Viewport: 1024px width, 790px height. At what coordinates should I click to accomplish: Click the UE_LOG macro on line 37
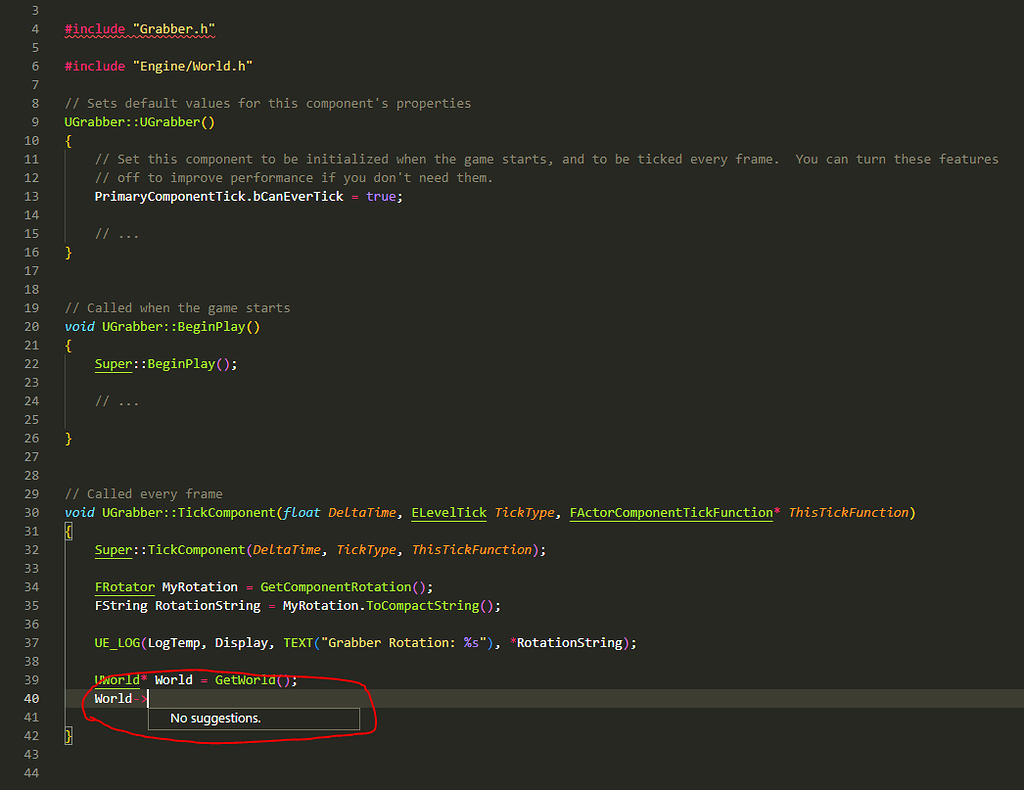pyautogui.click(x=118, y=643)
